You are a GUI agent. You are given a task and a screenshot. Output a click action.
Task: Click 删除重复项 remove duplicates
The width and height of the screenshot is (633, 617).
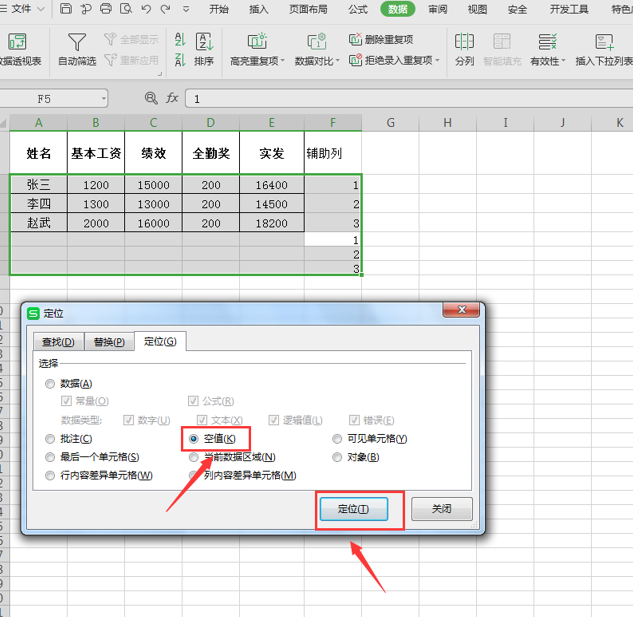pyautogui.click(x=381, y=39)
